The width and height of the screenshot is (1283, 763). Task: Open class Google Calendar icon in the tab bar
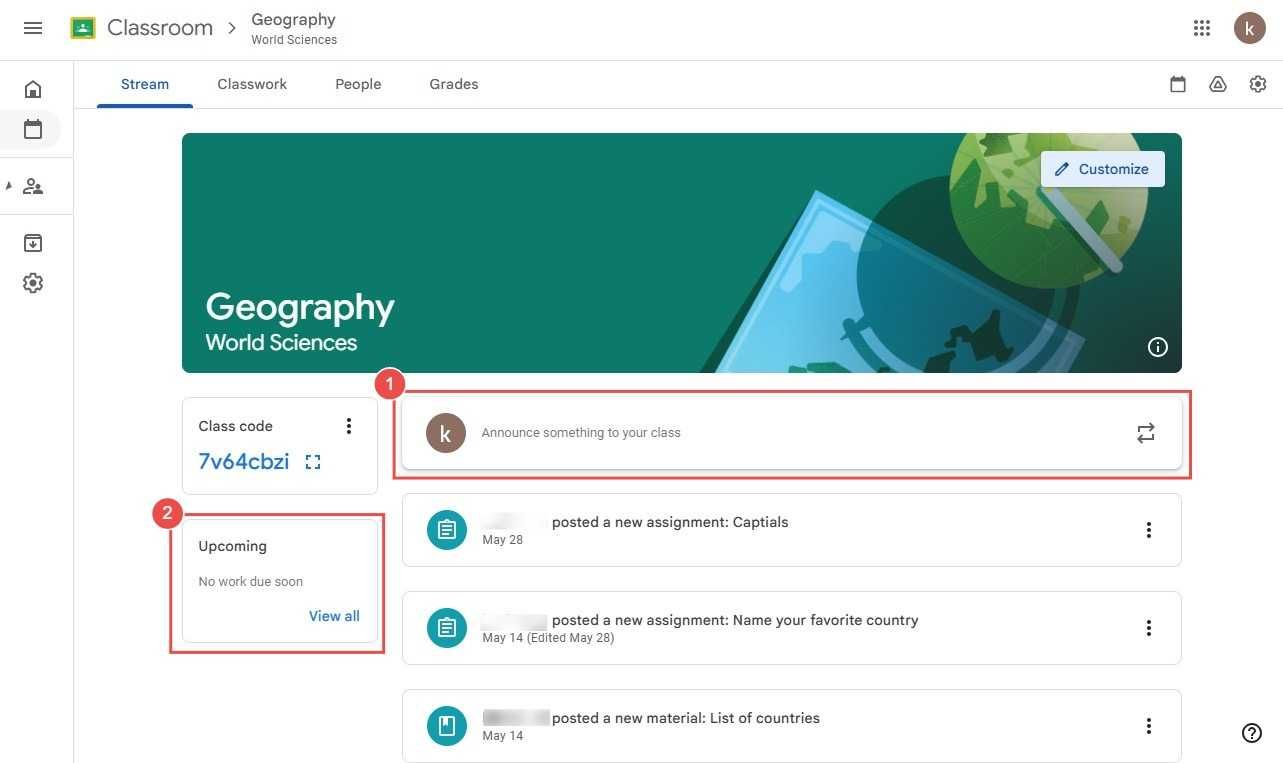[1178, 85]
